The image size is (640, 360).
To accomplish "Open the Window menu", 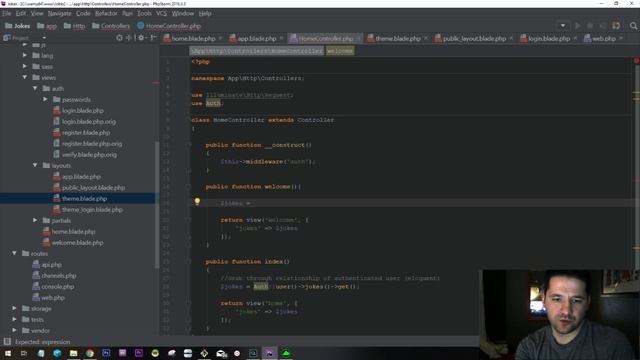I will click(x=182, y=13).
